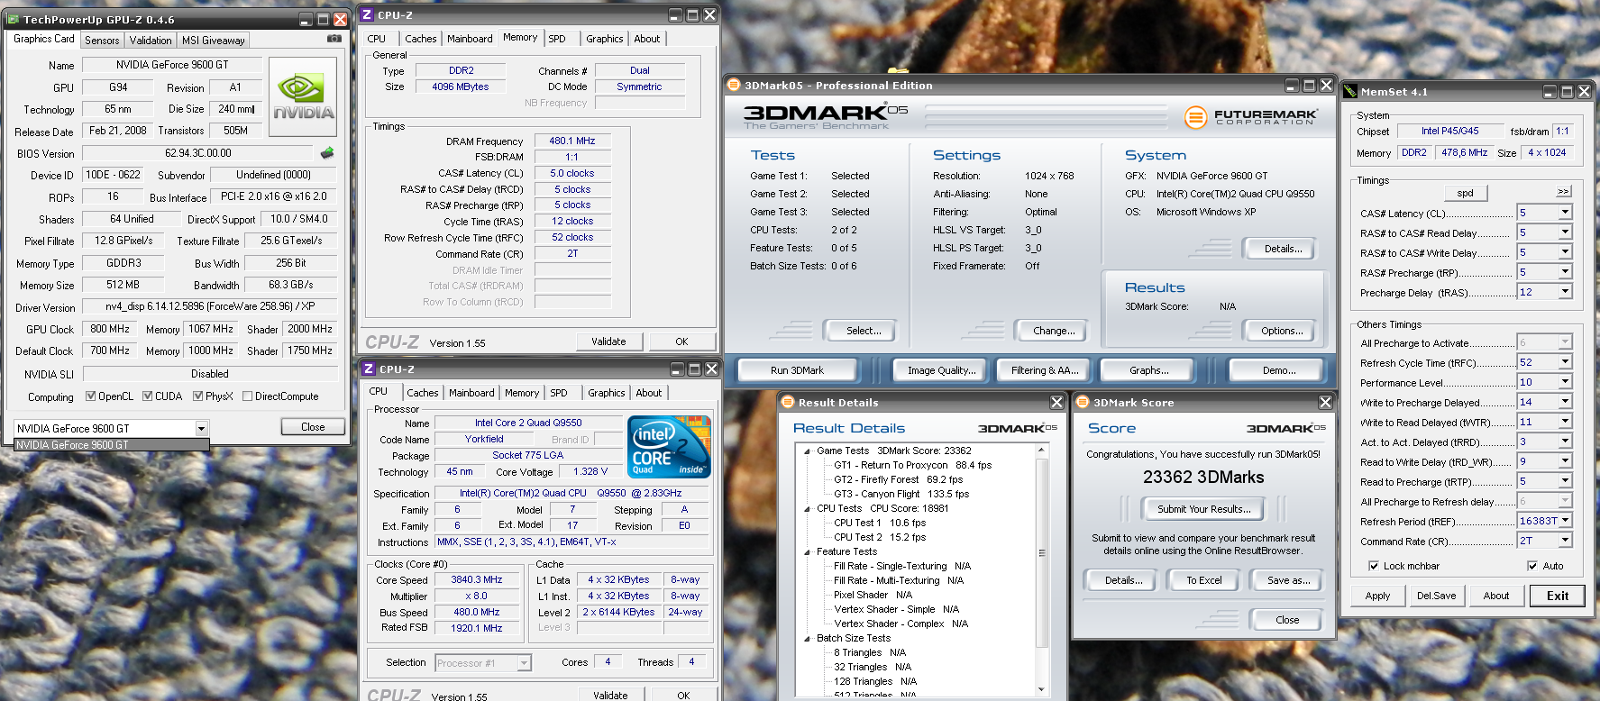Viewport: 1600px width, 701px height.
Task: Click the Graphs... button in 3DMark05
Action: [1149, 370]
